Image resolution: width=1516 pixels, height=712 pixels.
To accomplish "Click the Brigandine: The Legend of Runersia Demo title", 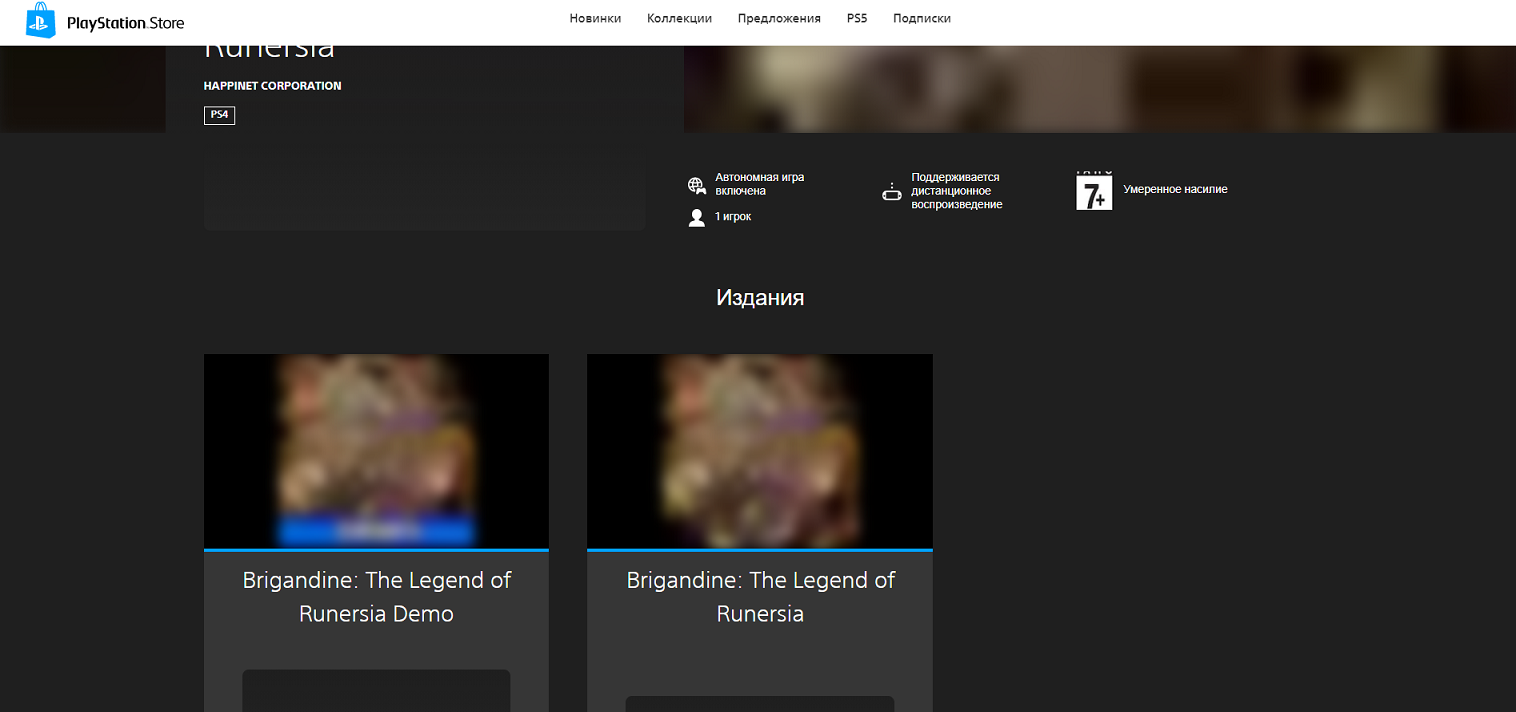I will tap(376, 597).
